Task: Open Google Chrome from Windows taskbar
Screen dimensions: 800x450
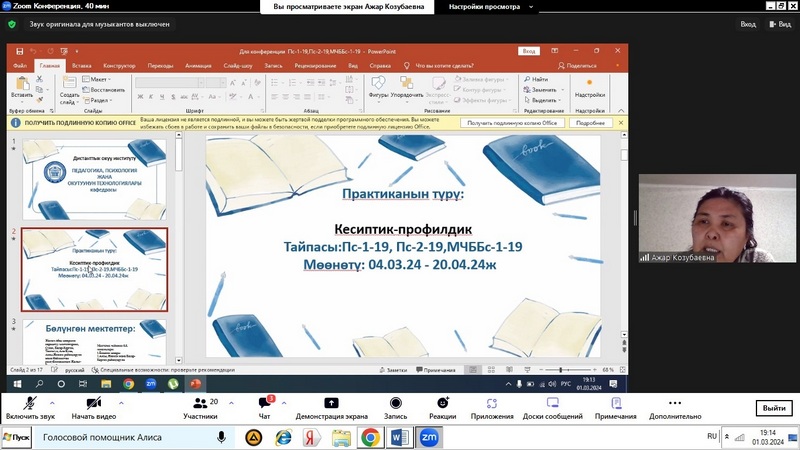Action: coord(370,438)
